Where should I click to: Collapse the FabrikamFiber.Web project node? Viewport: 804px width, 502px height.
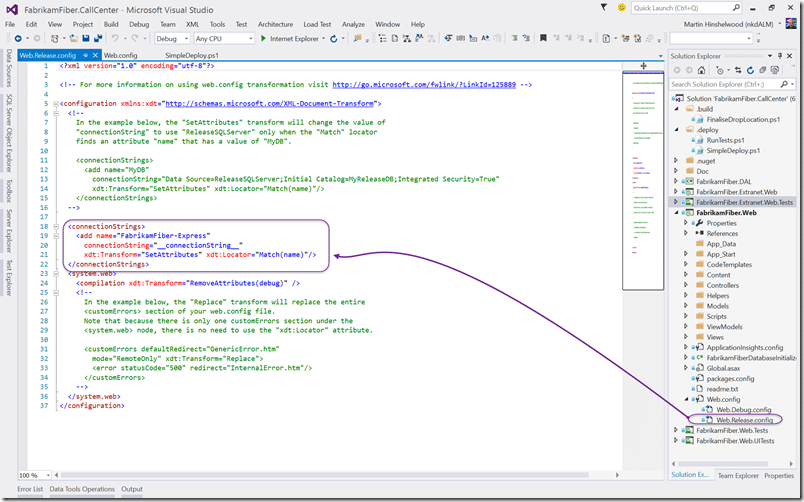tap(676, 212)
